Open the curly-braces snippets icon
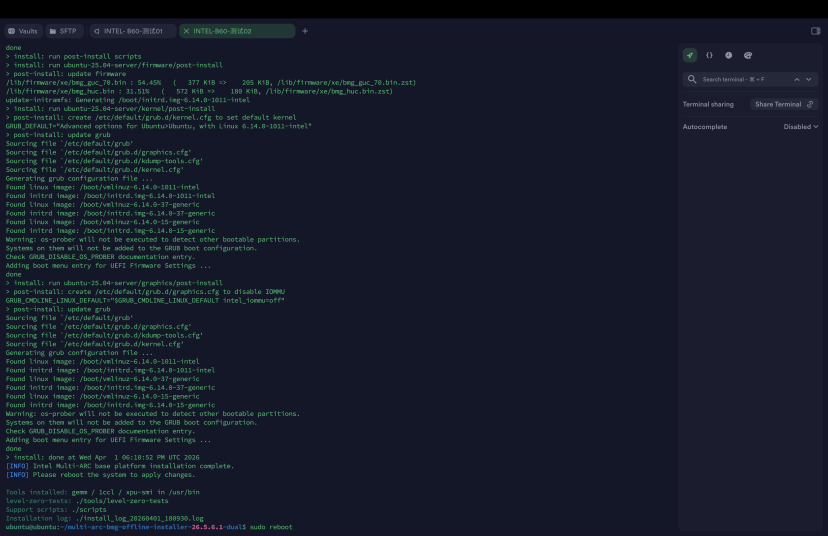Viewport: 828px width, 536px height. click(x=709, y=55)
